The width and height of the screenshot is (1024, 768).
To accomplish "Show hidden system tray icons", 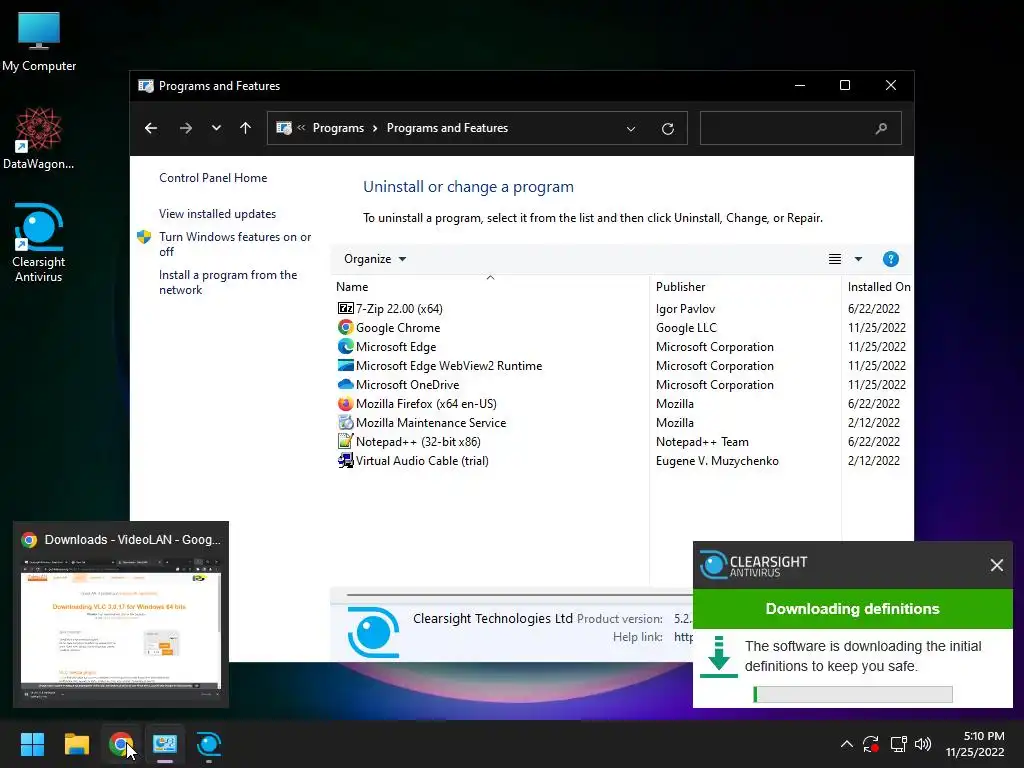I will pyautogui.click(x=846, y=744).
